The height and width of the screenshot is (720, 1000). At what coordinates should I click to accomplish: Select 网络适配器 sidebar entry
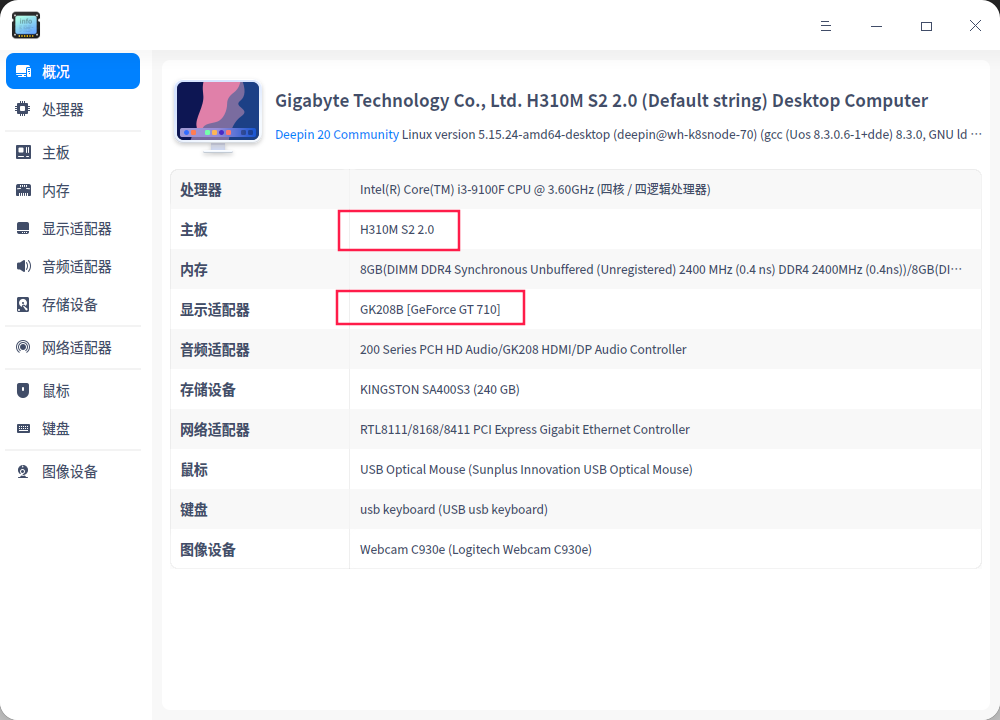[x=73, y=347]
